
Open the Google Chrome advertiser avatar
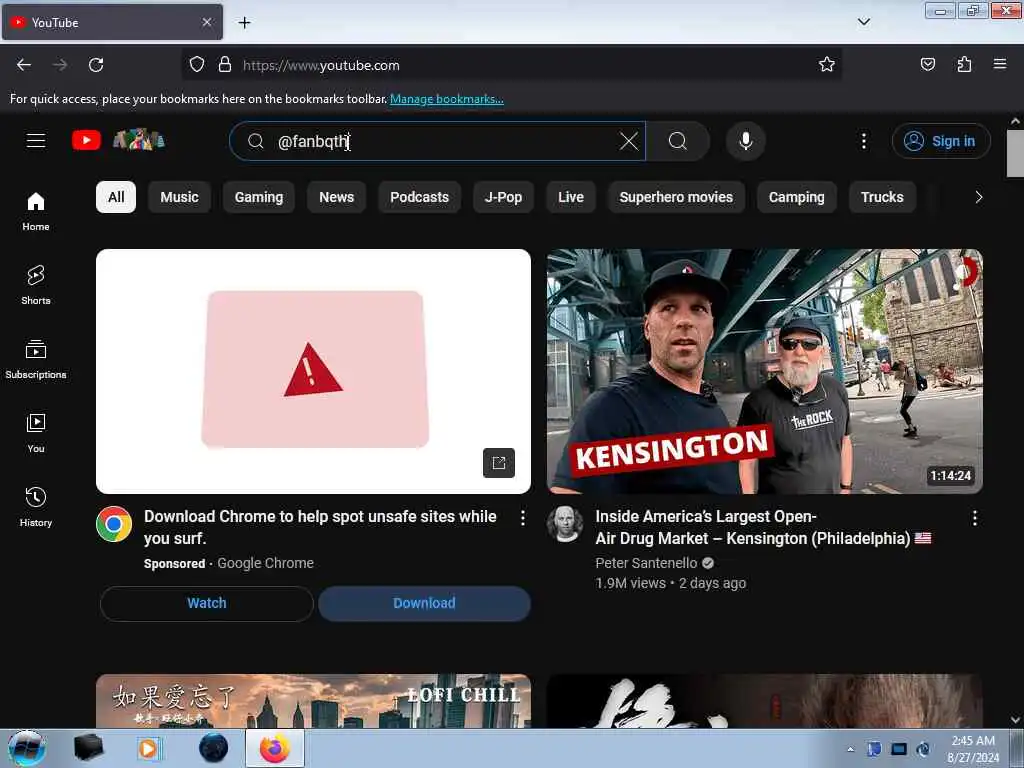114,524
